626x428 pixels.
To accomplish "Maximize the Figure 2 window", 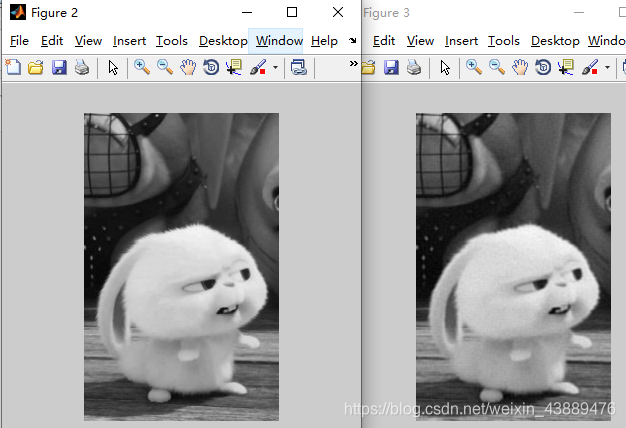I will coord(292,12).
